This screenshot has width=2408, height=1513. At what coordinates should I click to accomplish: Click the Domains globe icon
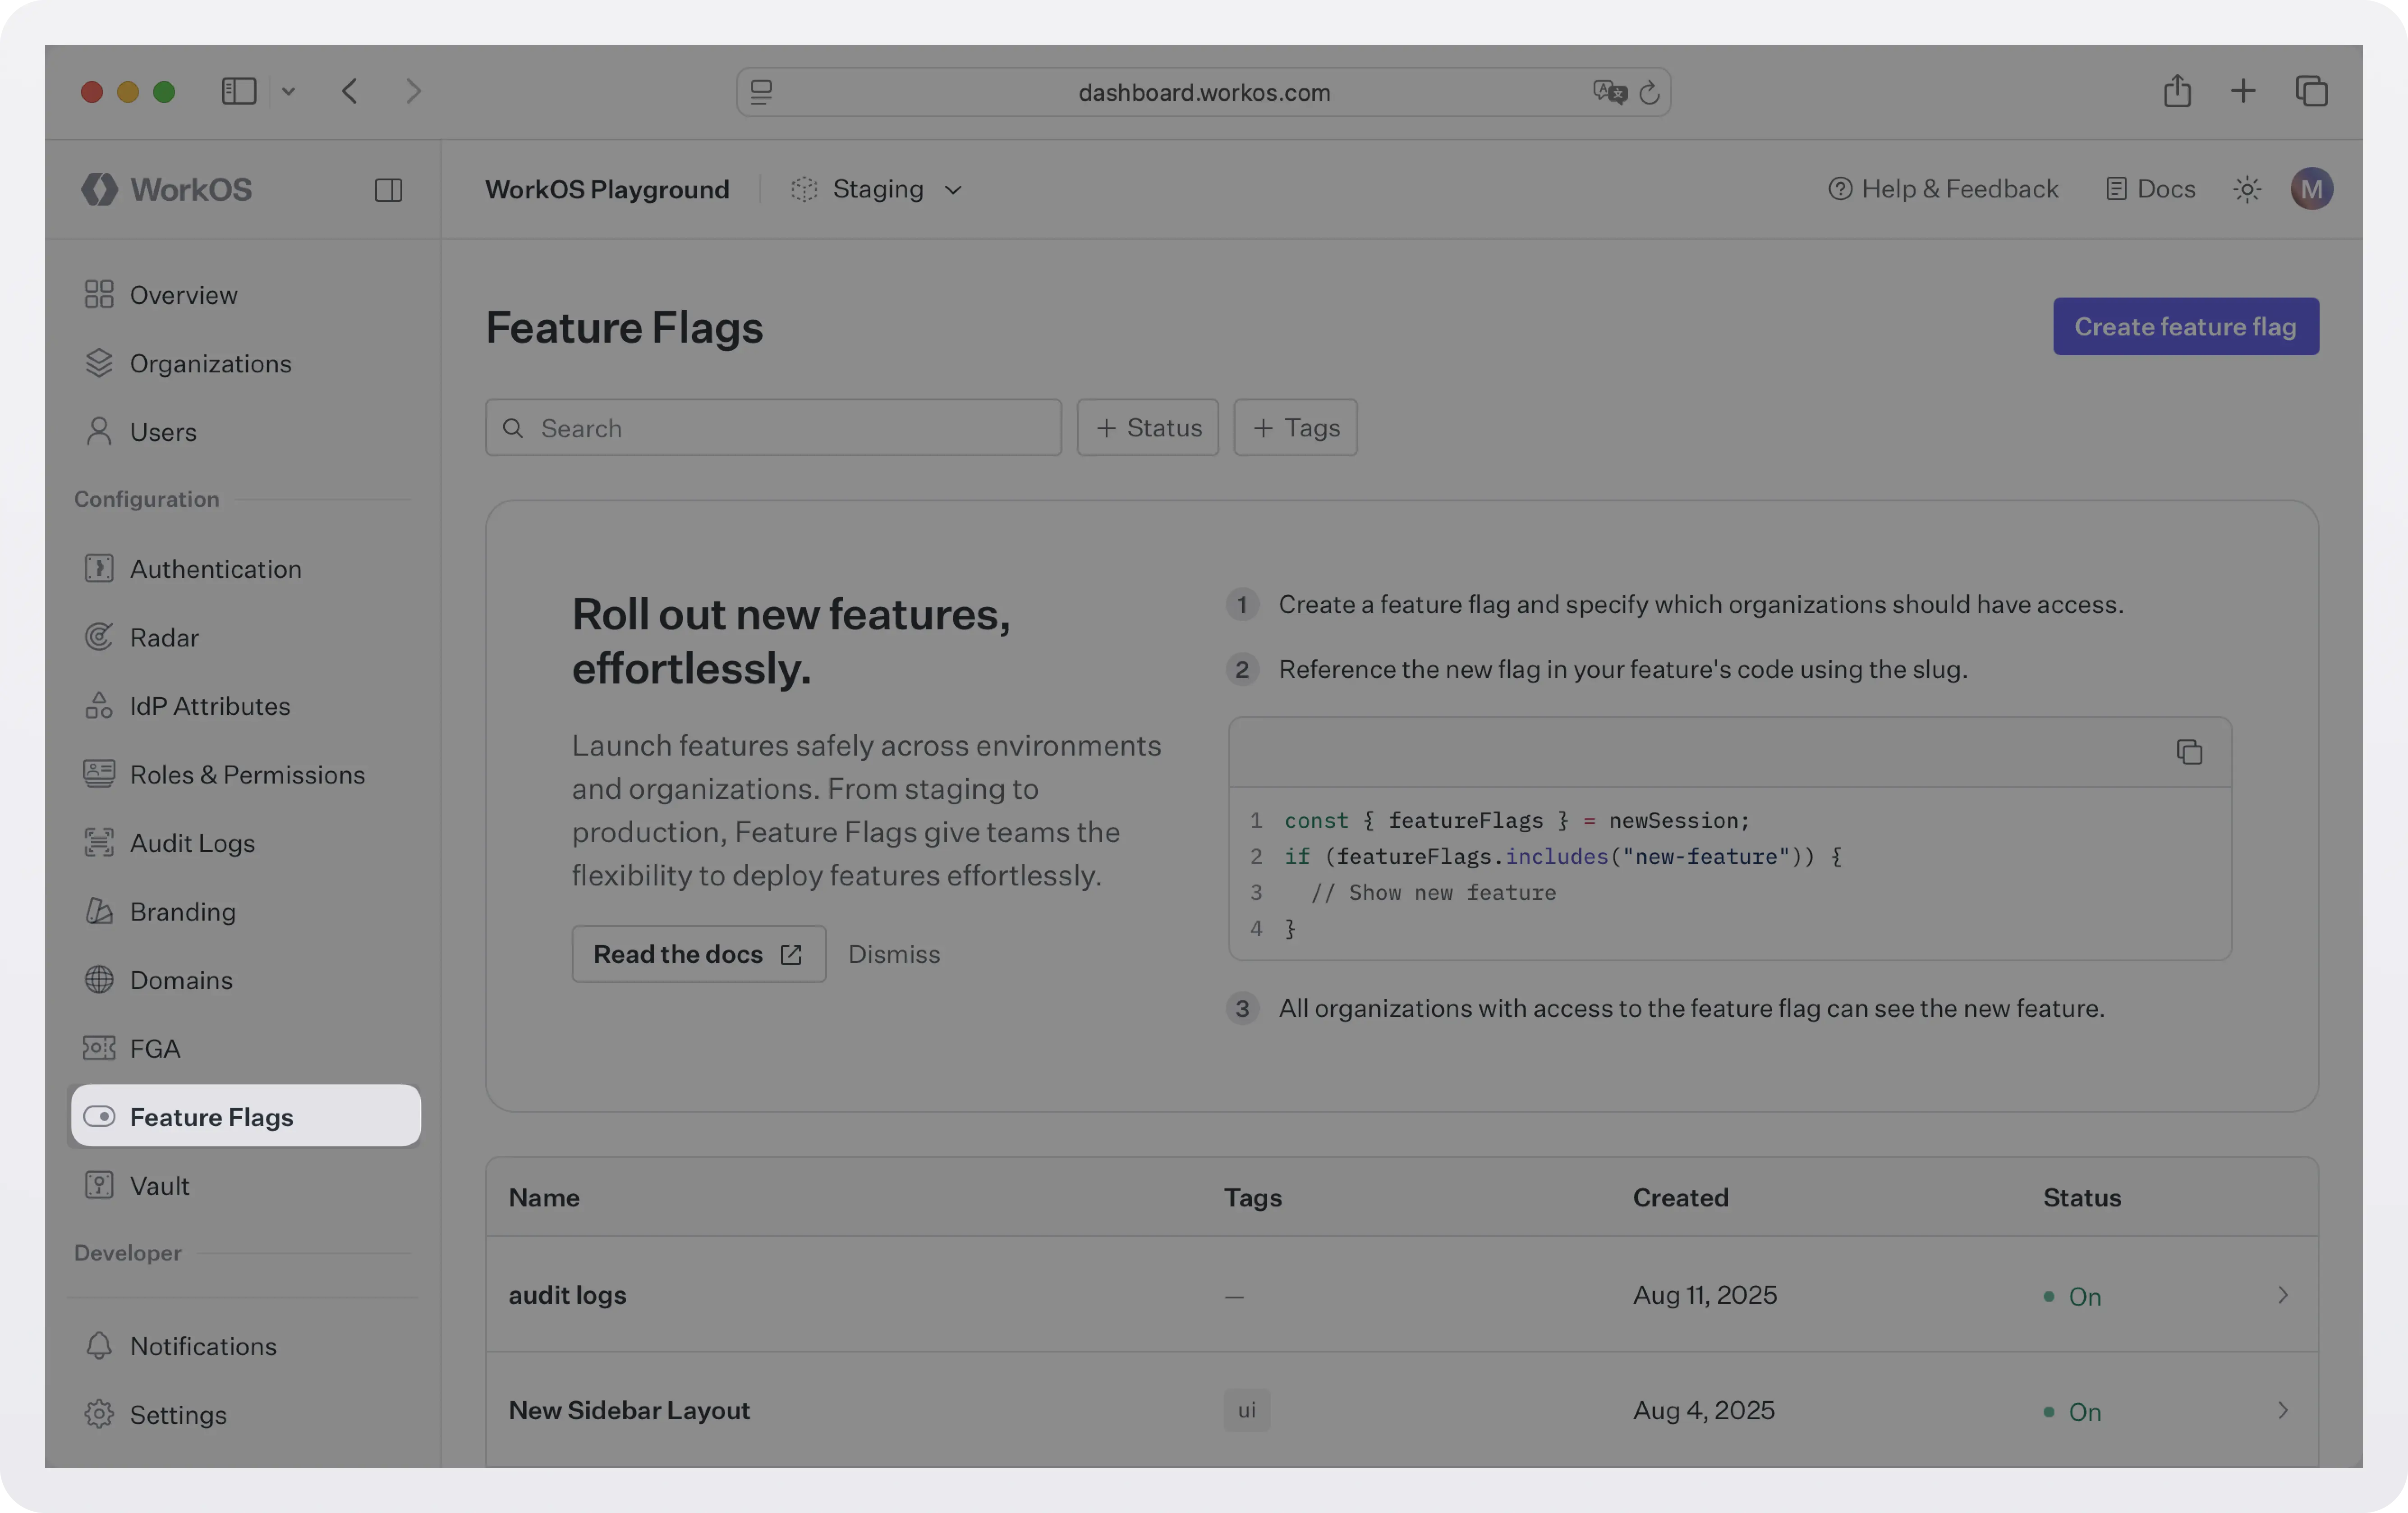[x=99, y=979]
